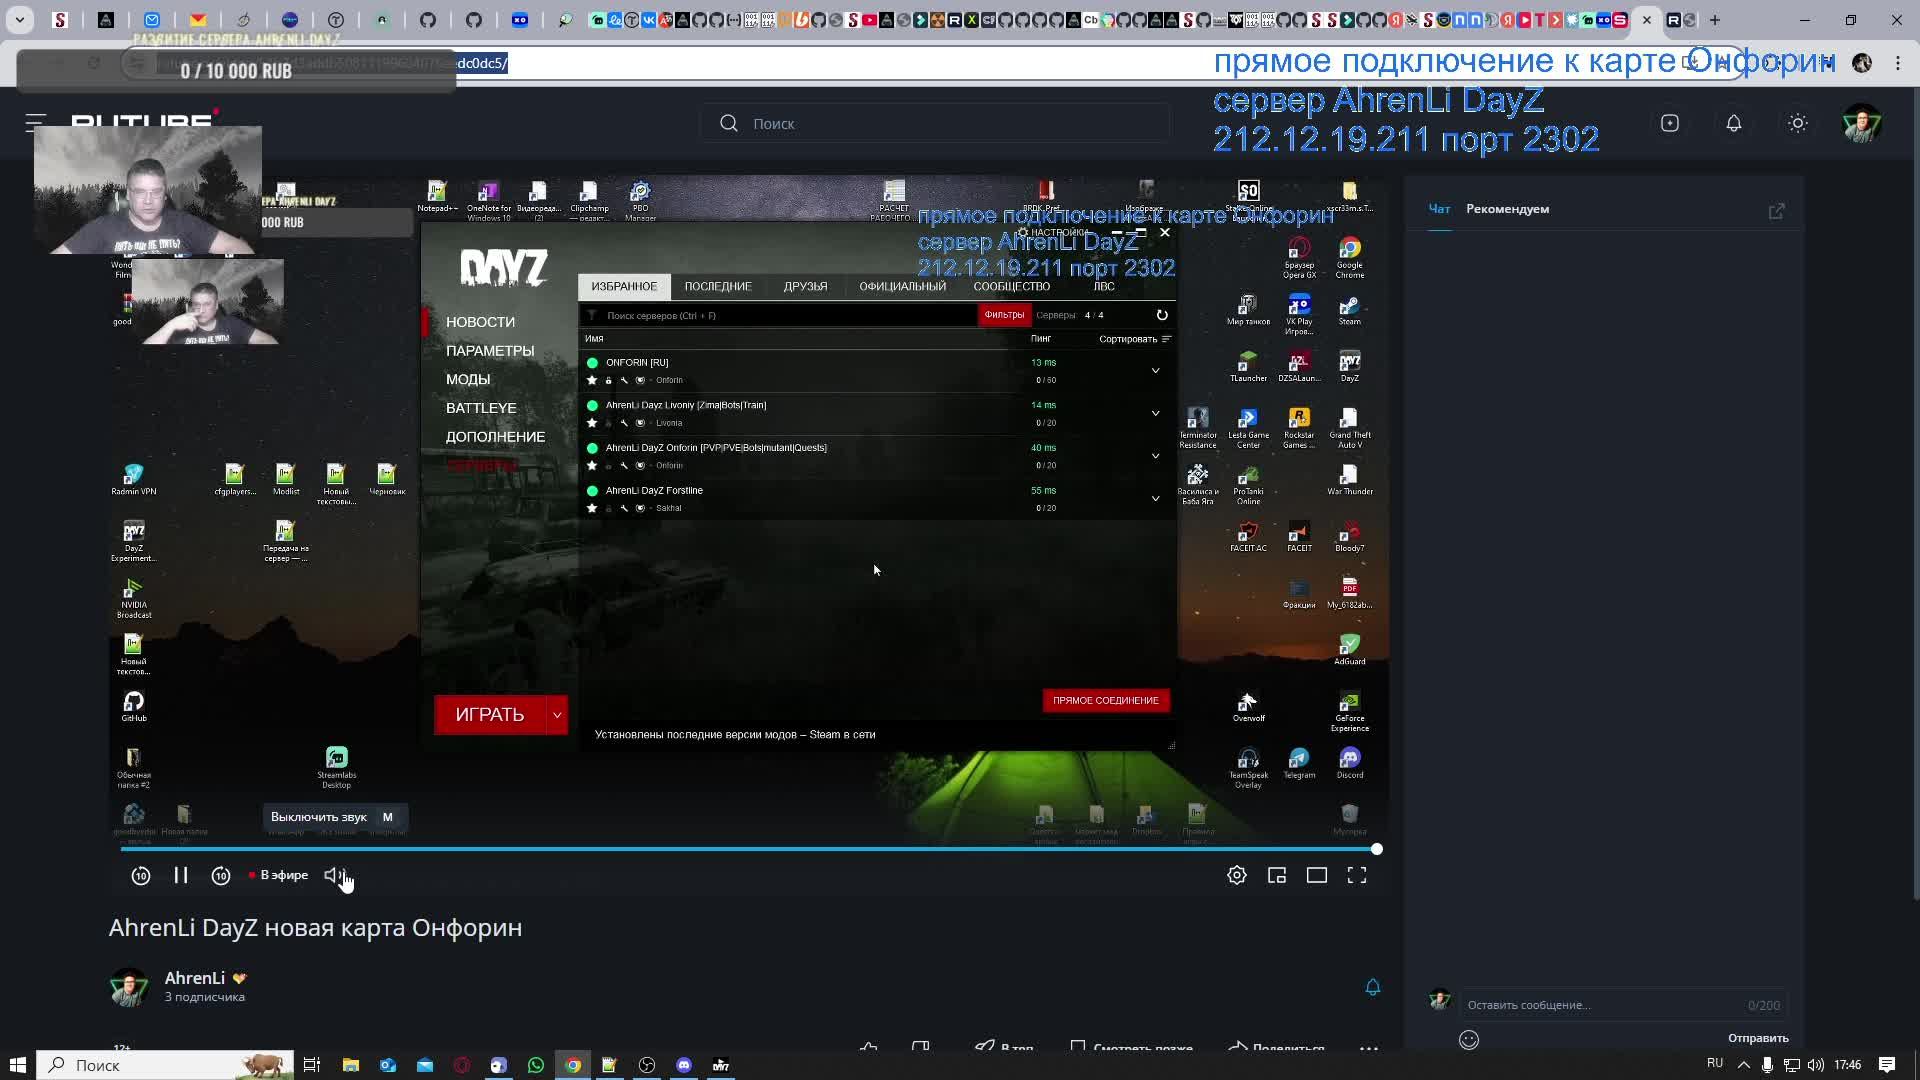Open a new Chrome tab
The height and width of the screenshot is (1080, 1920).
[x=1715, y=20]
